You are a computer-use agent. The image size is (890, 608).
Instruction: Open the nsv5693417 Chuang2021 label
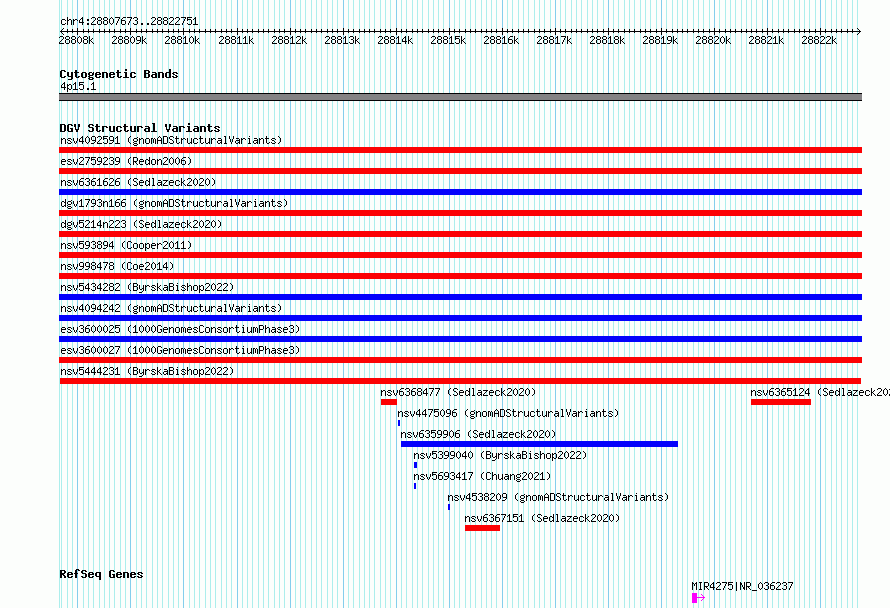(x=482, y=476)
